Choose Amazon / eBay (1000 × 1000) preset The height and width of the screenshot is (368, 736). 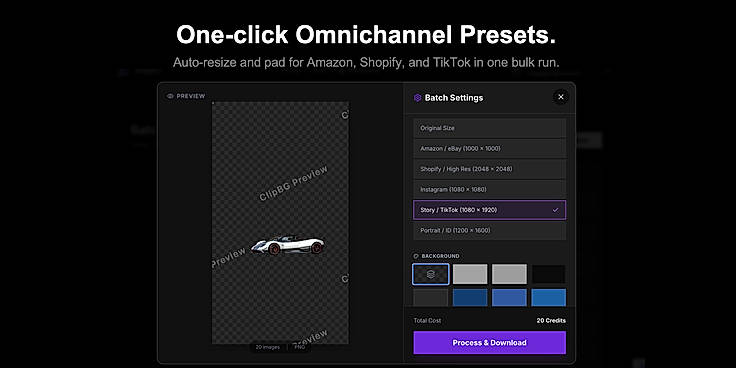(x=489, y=148)
